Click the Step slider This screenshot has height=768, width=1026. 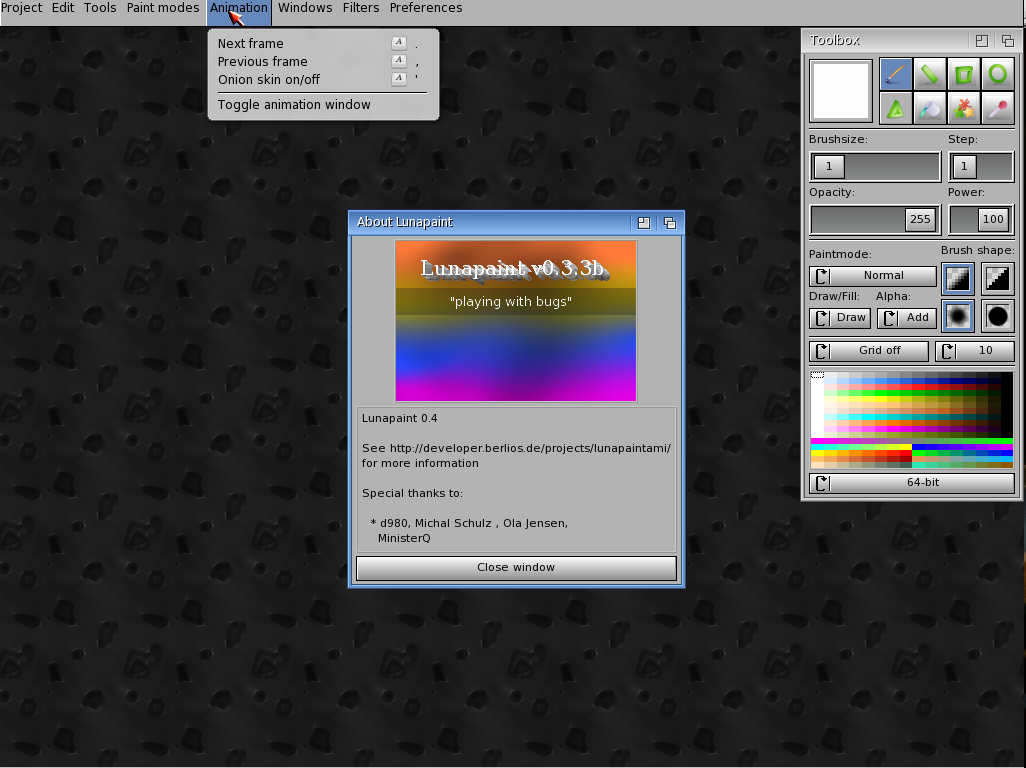(x=982, y=166)
